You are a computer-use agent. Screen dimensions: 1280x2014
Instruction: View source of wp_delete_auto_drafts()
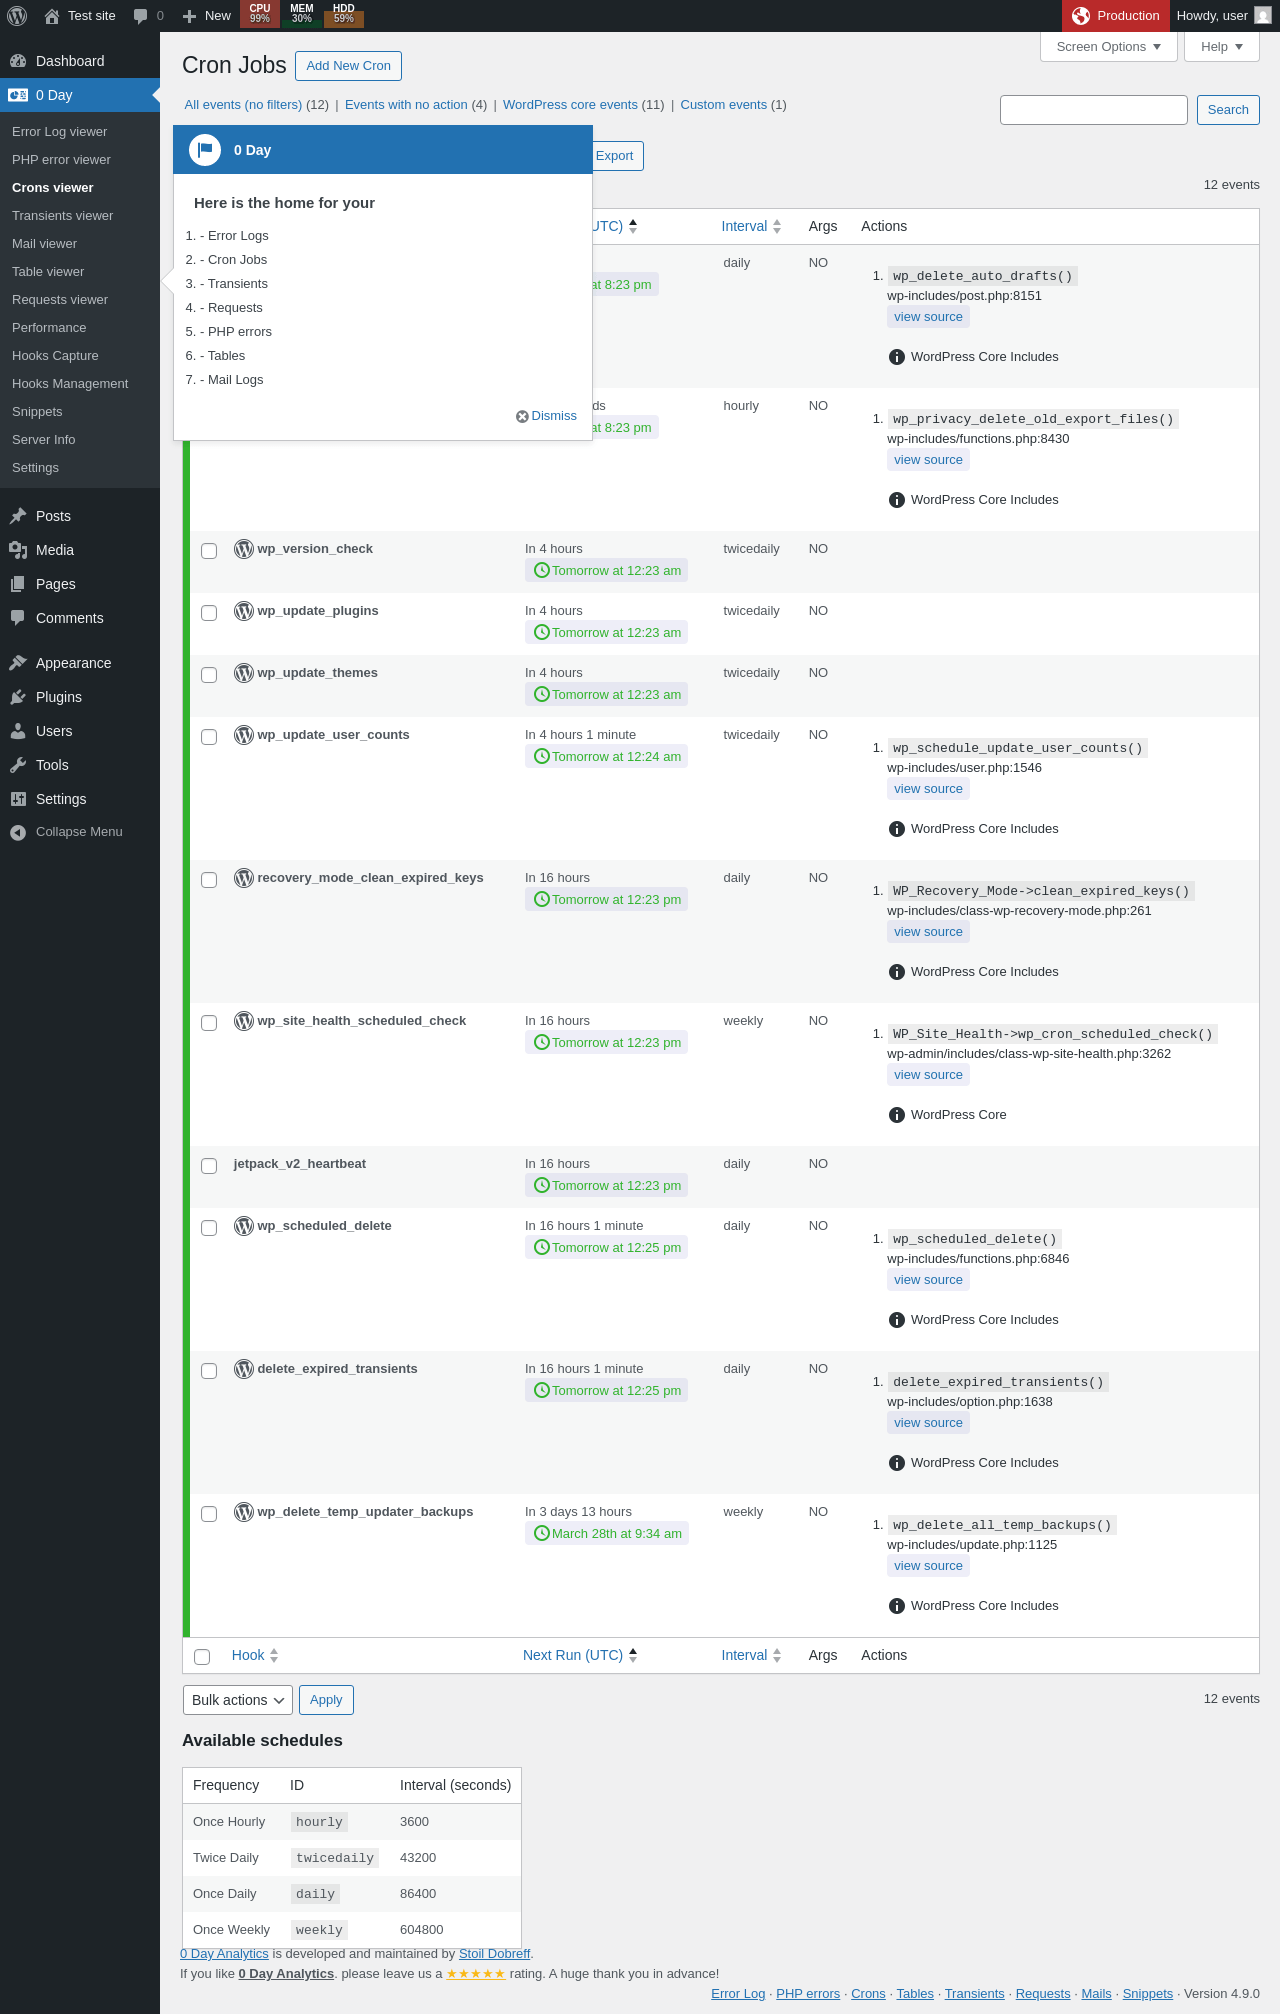[x=928, y=317]
